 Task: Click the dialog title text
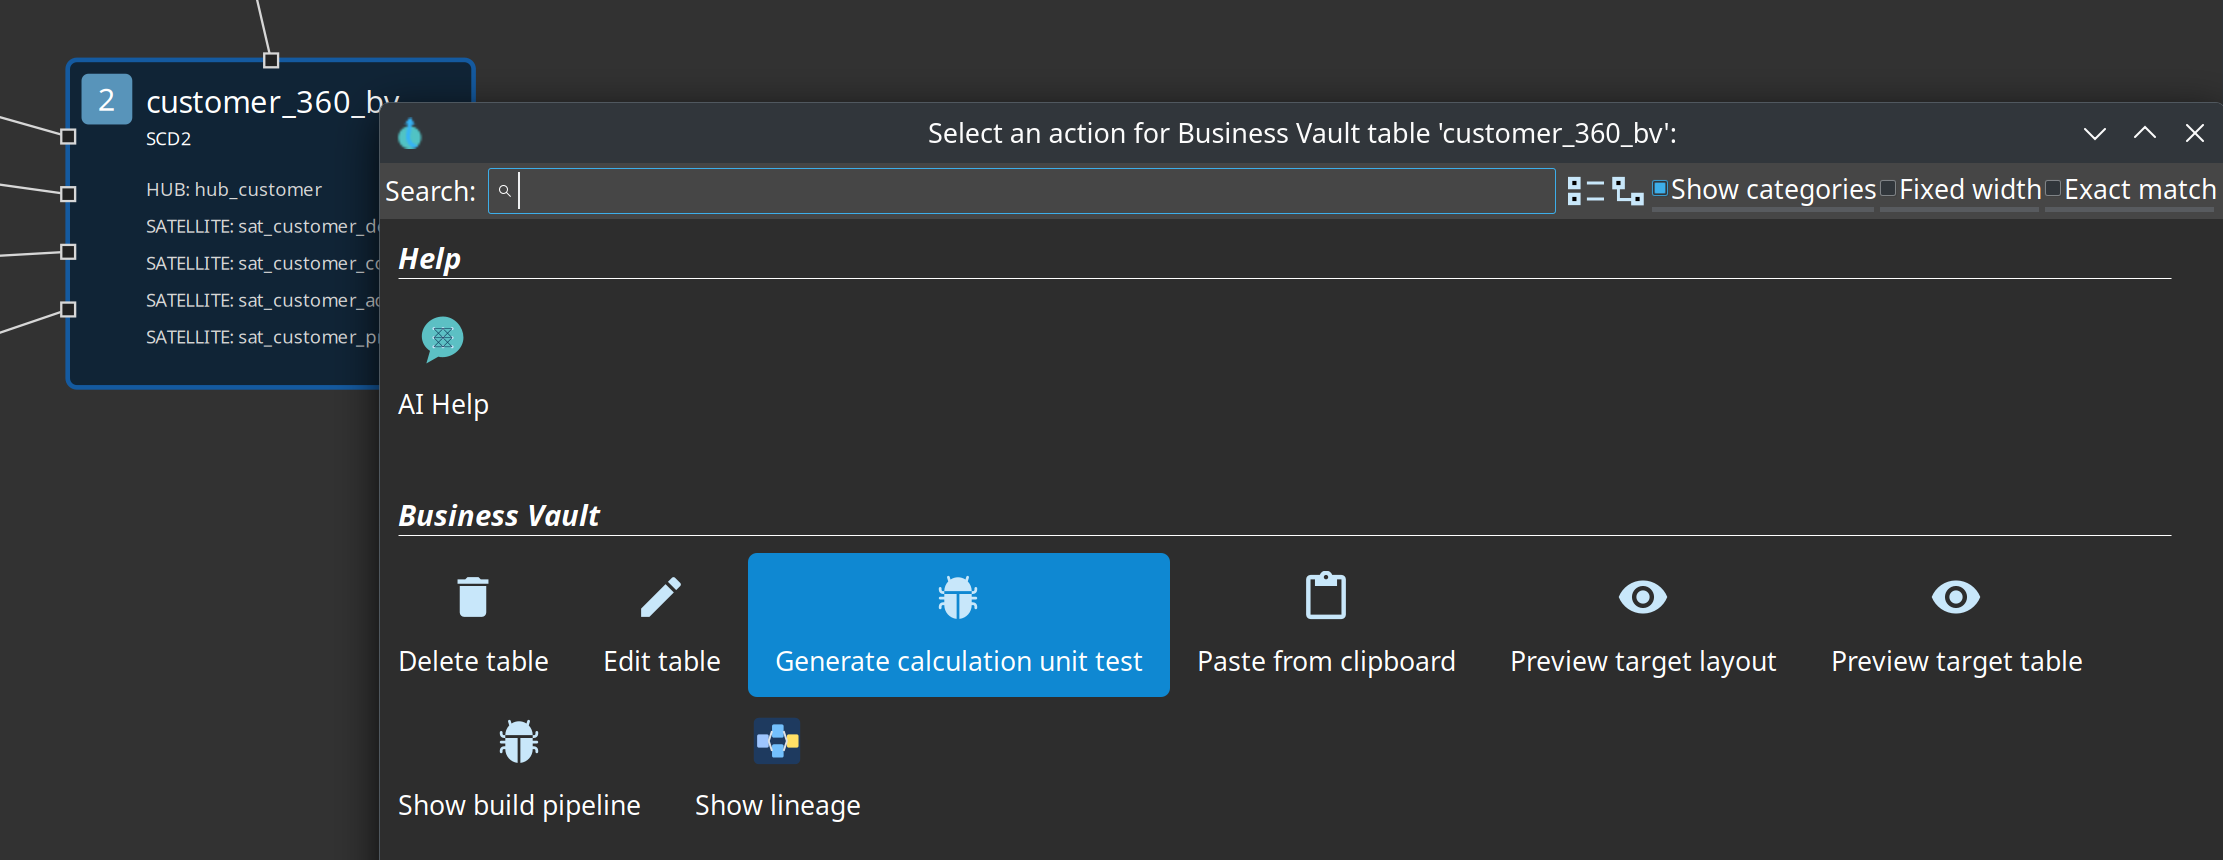(x=1302, y=133)
